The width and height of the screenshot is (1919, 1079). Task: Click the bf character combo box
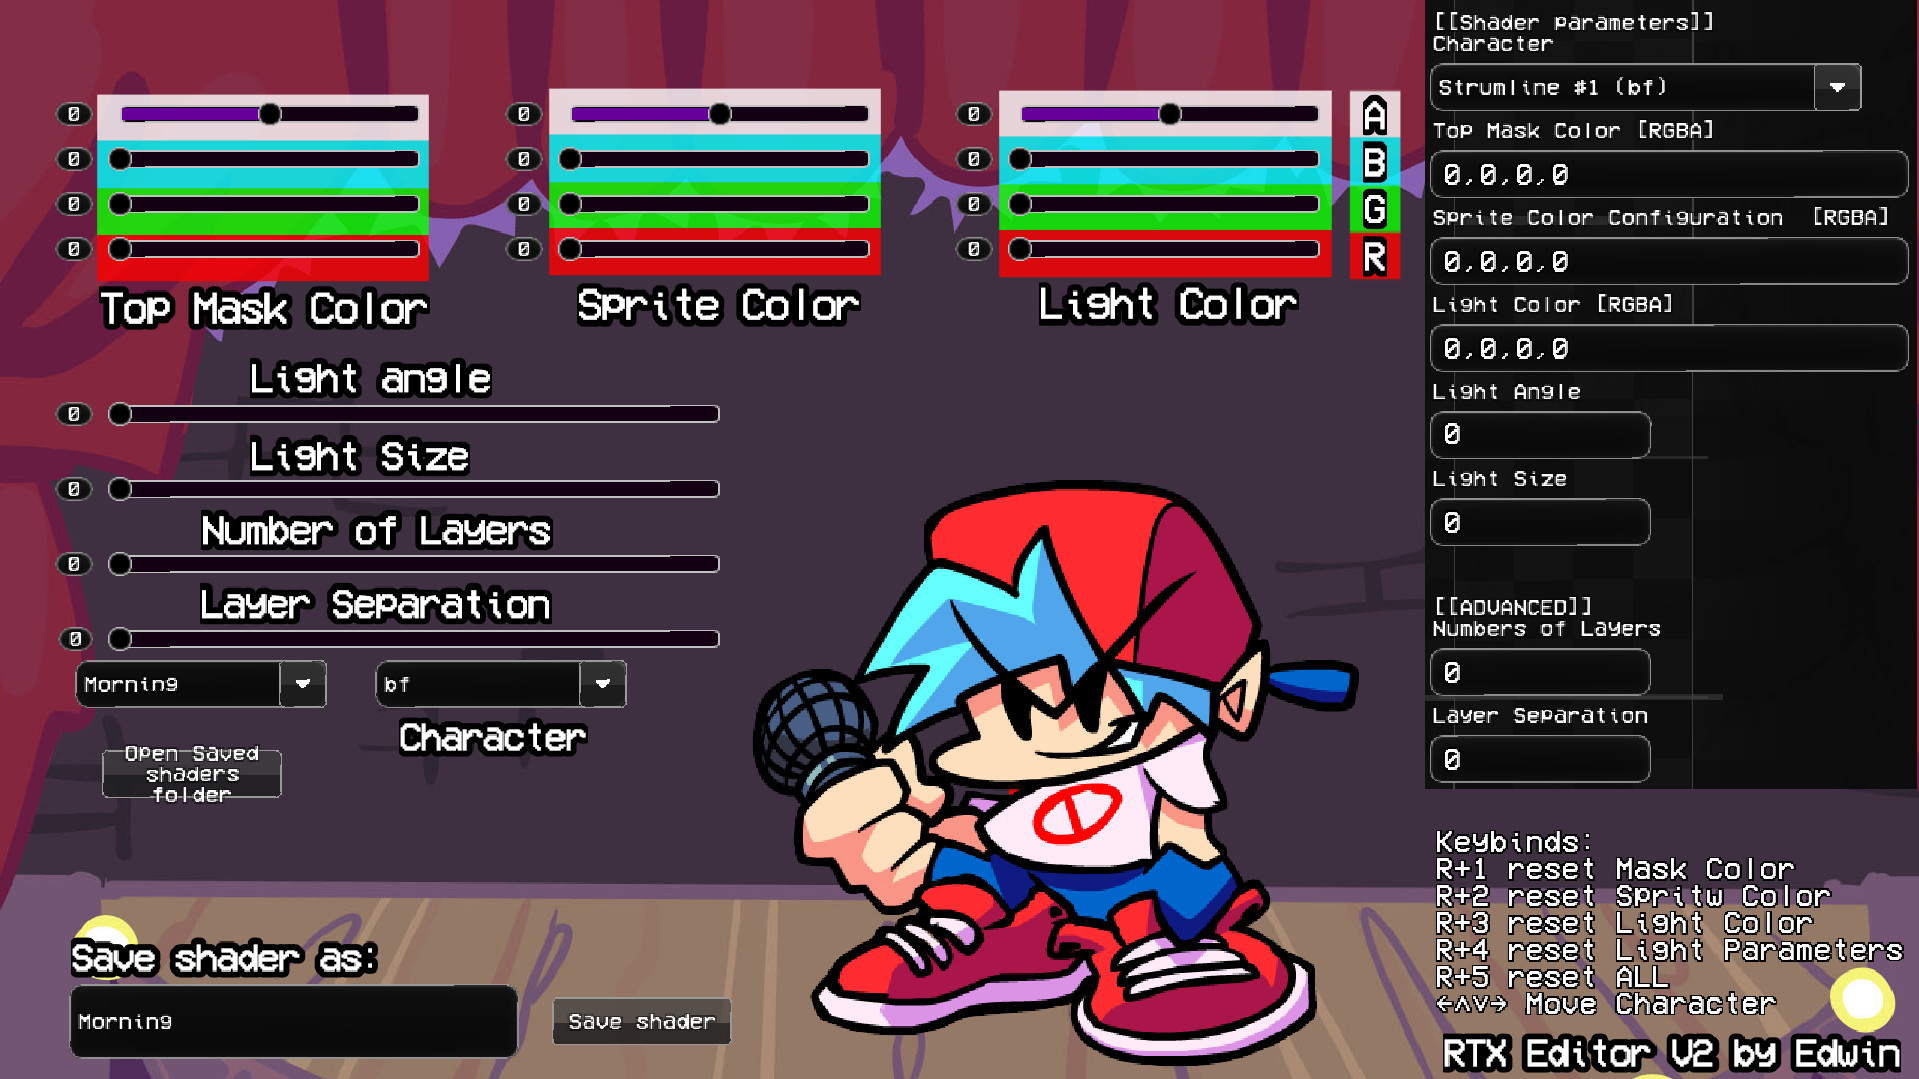501,684
